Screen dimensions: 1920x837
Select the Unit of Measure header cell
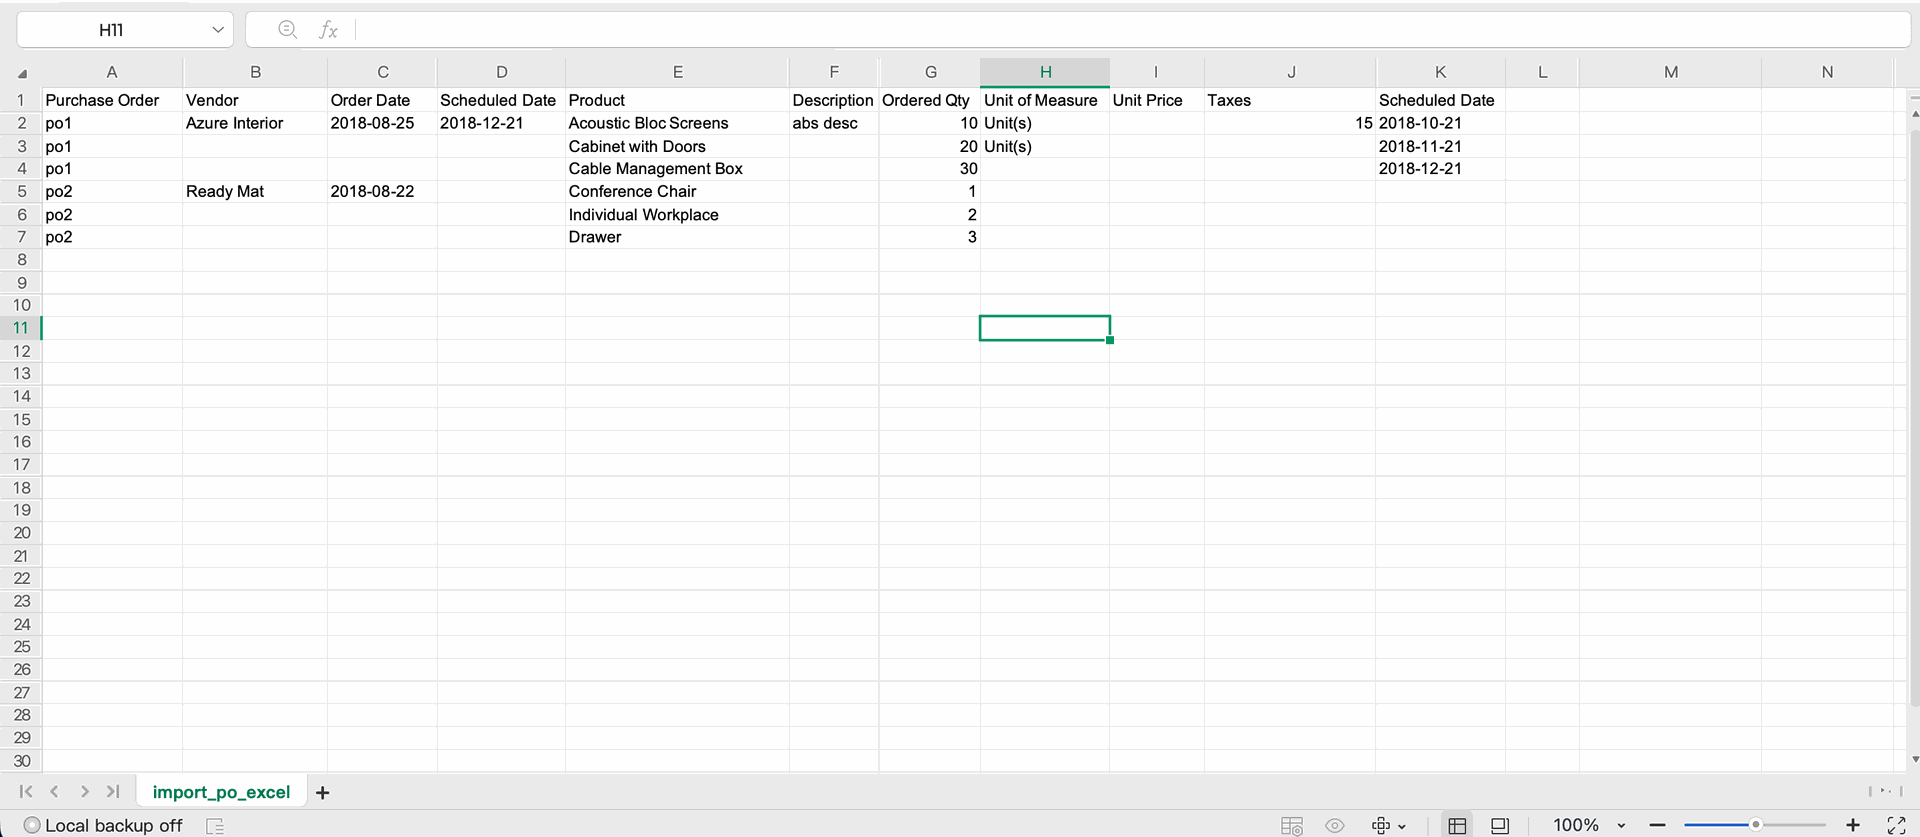coord(1045,100)
